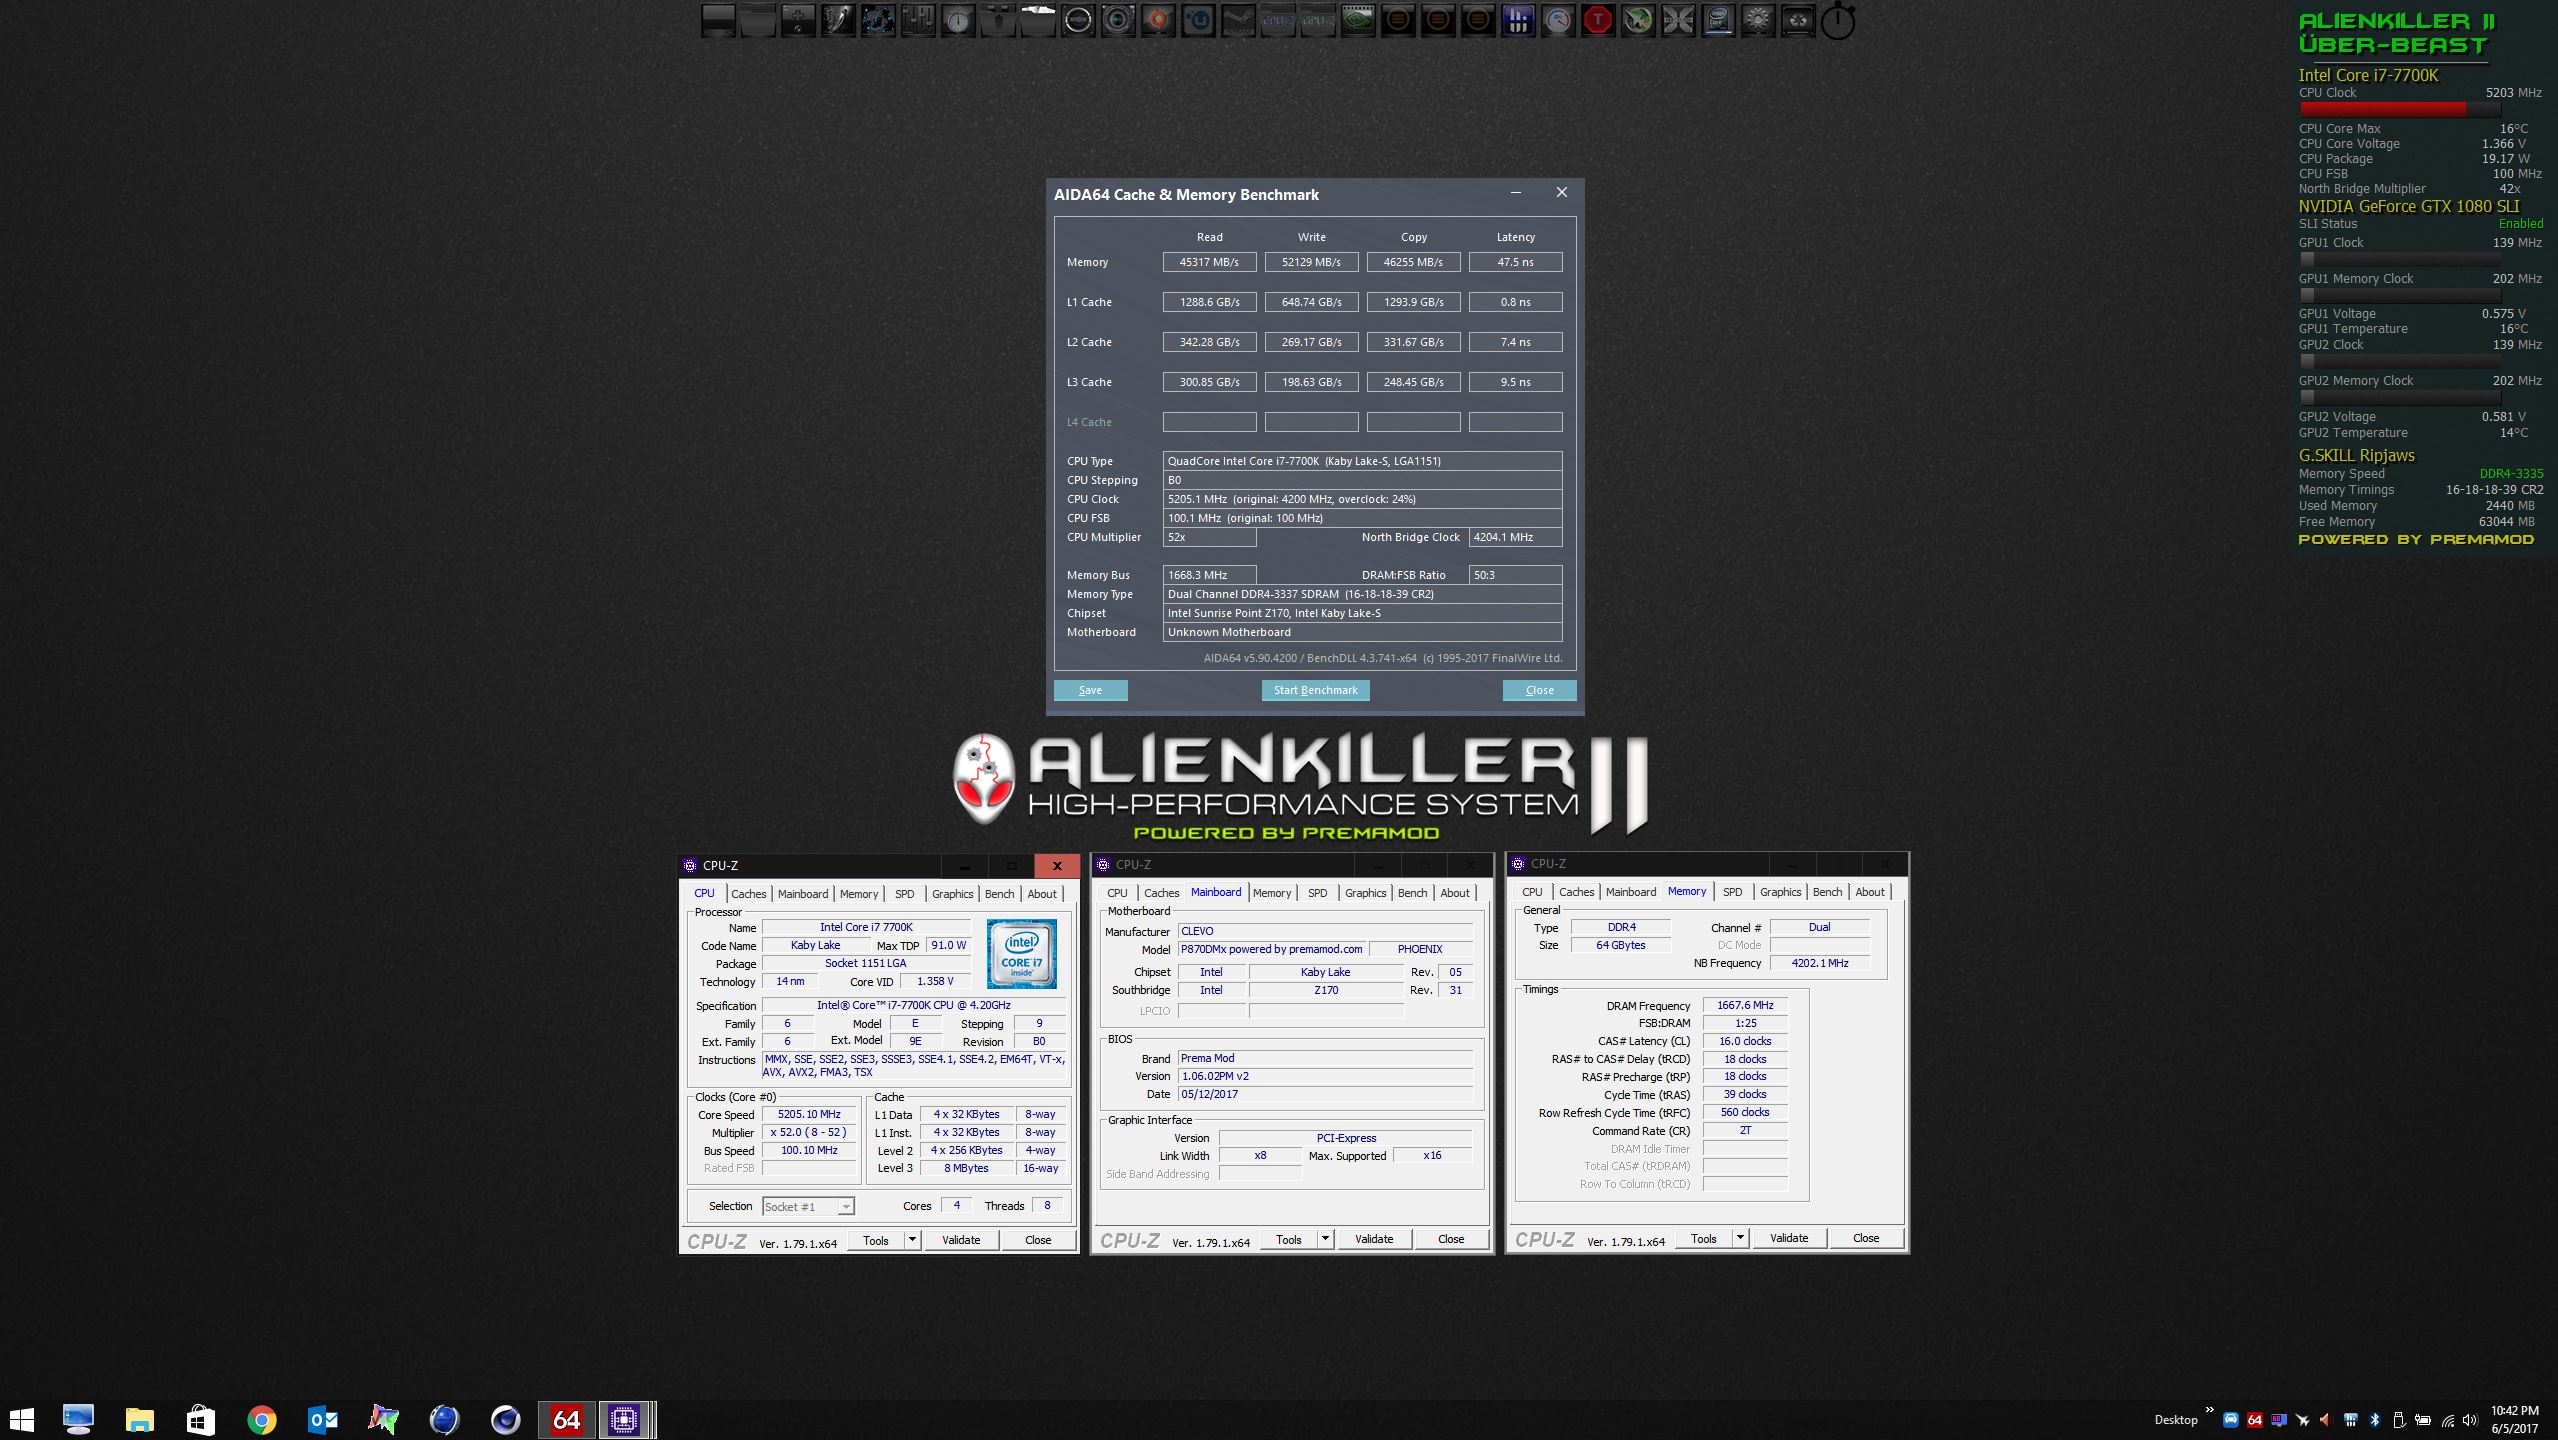Click the Start Benchmark button

[x=1315, y=690]
